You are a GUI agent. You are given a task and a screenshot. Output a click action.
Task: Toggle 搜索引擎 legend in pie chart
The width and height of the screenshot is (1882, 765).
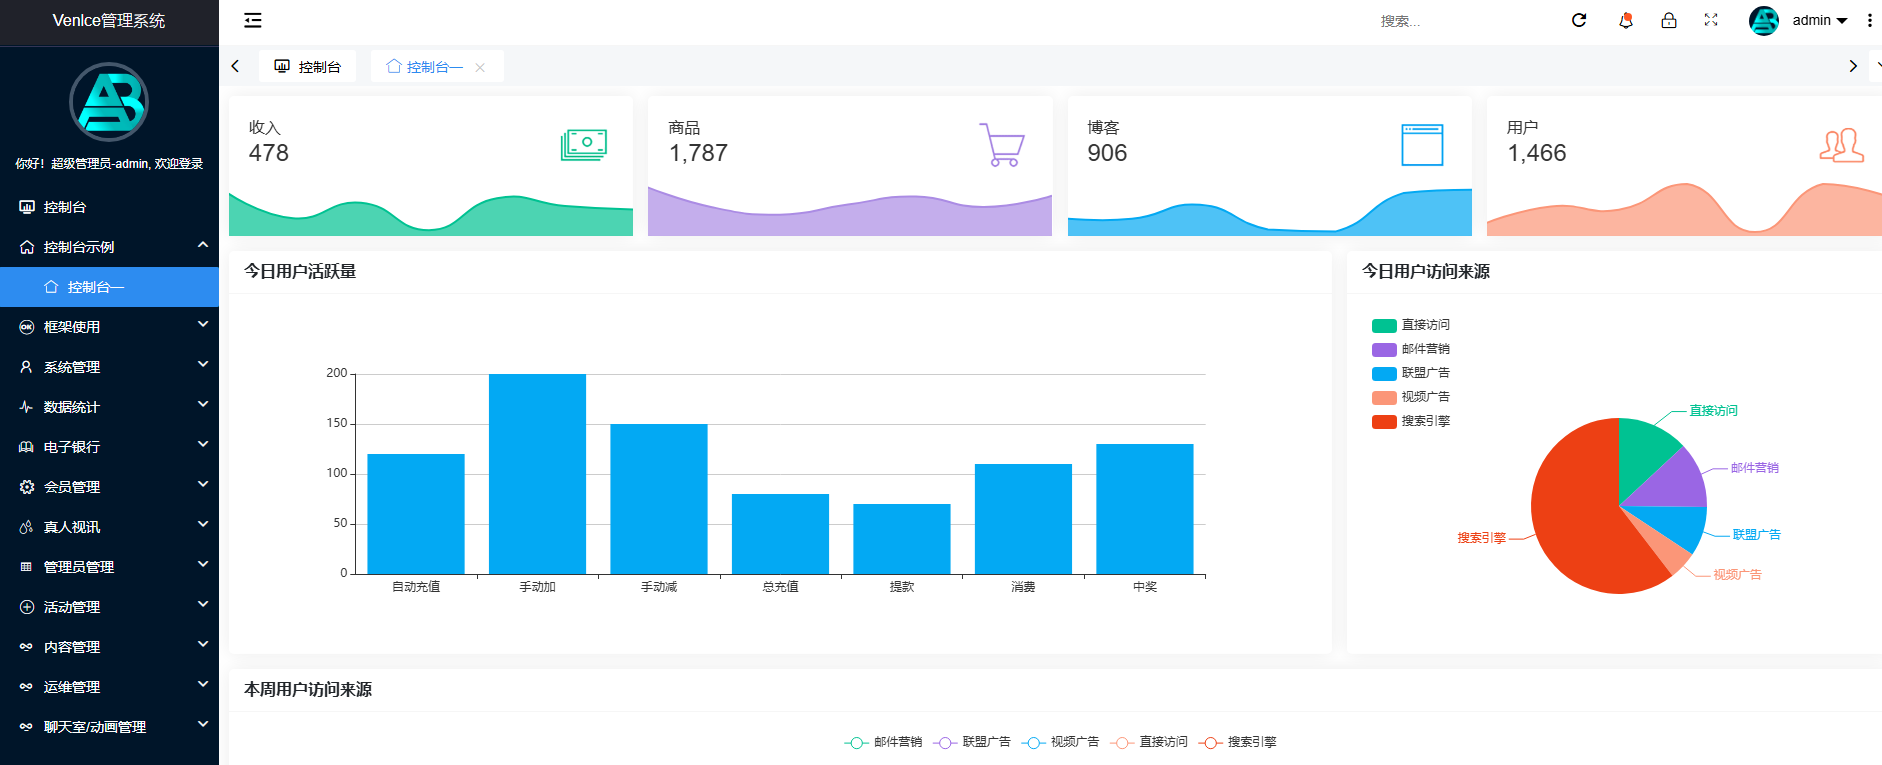coord(1411,421)
